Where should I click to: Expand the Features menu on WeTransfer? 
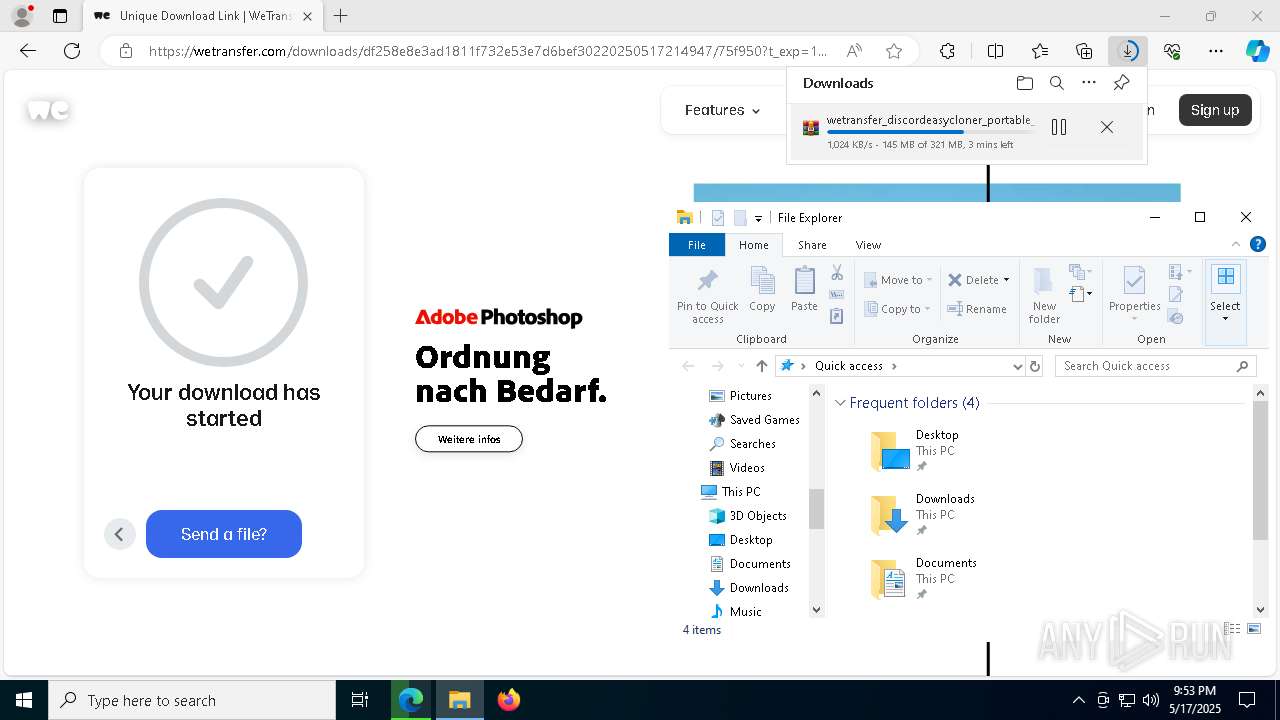tap(722, 110)
